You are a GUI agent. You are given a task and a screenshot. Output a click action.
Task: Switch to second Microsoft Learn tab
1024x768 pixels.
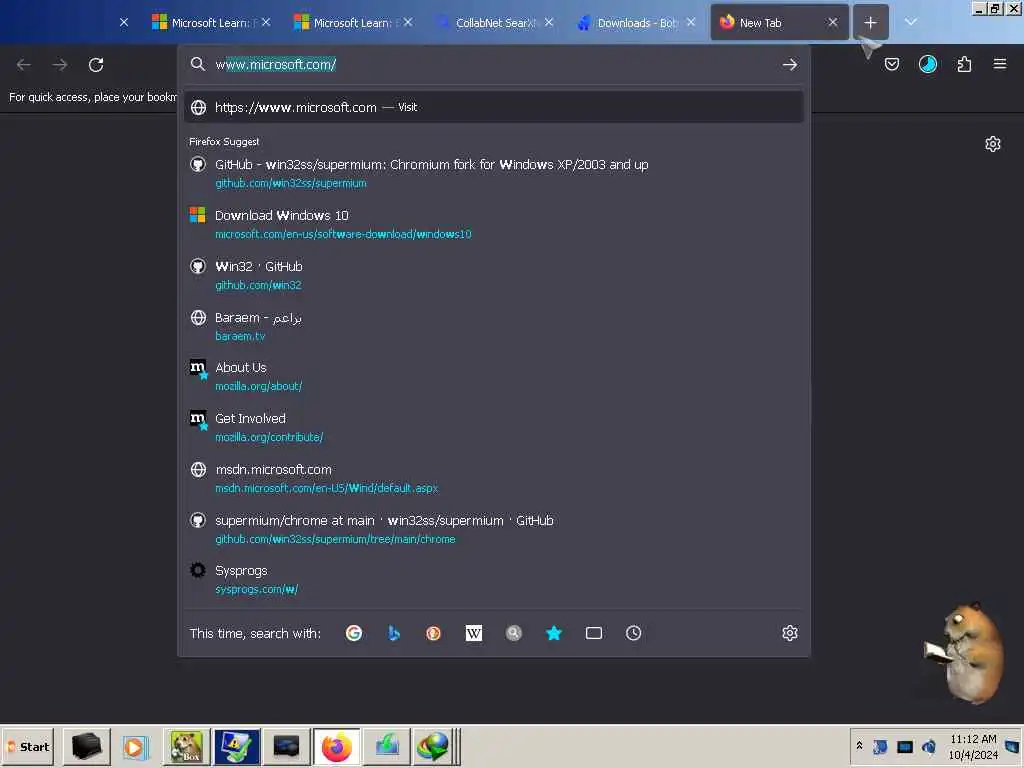[x=346, y=23]
